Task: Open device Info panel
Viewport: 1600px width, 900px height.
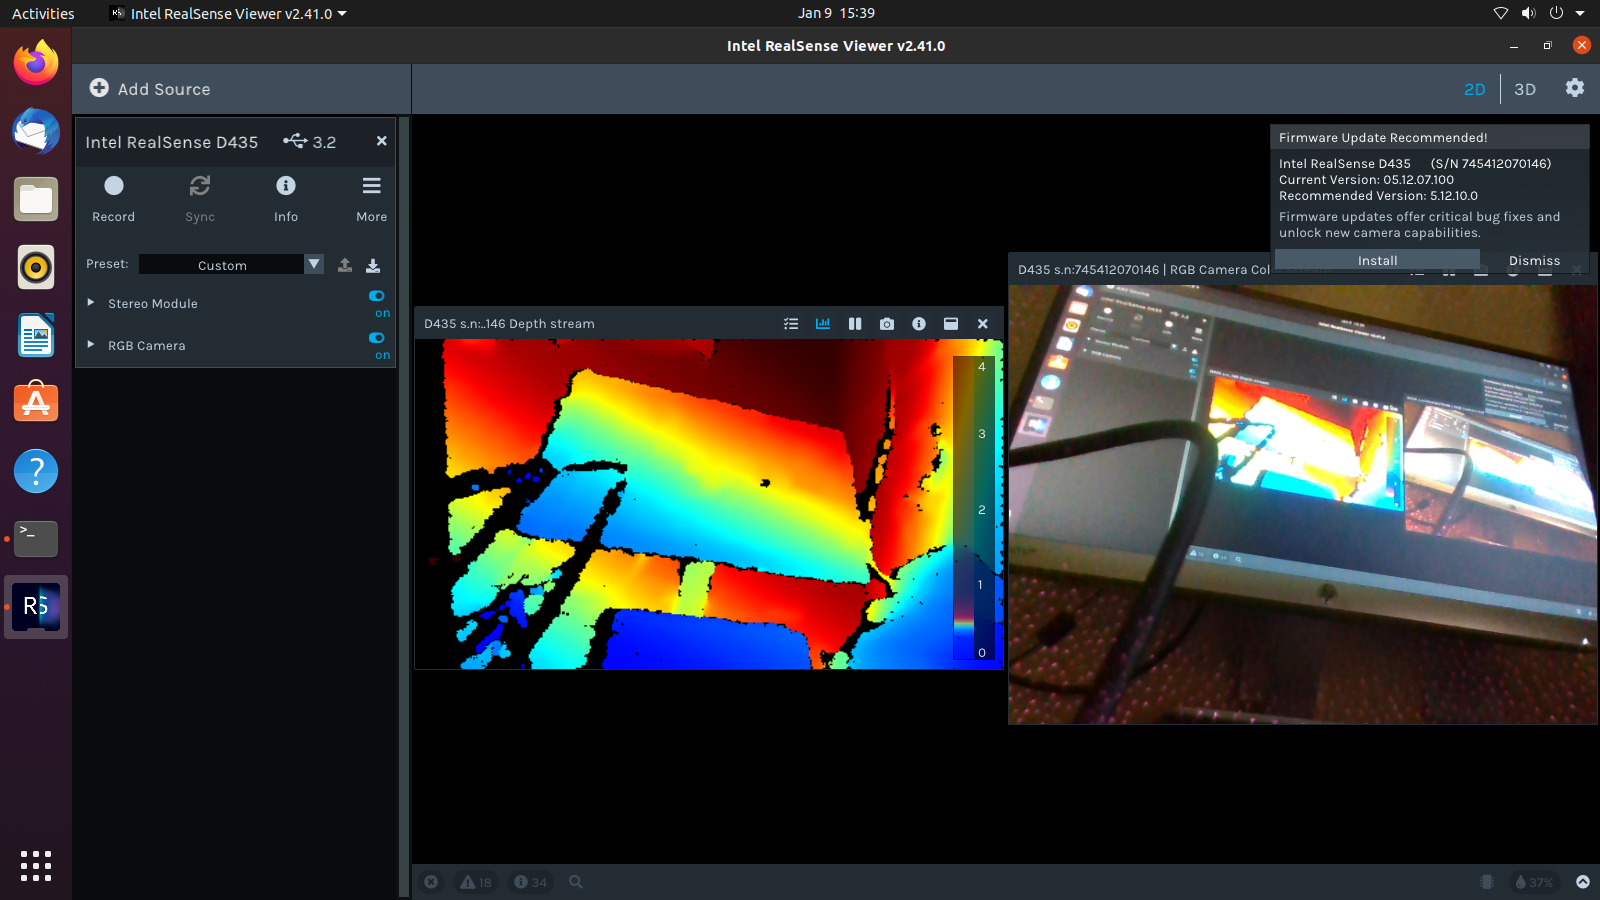Action: click(x=286, y=198)
